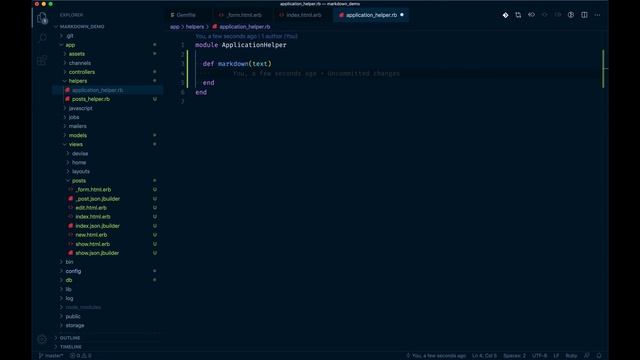640x360 pixels.
Task: Expand the assets folder
Action: click(77, 54)
